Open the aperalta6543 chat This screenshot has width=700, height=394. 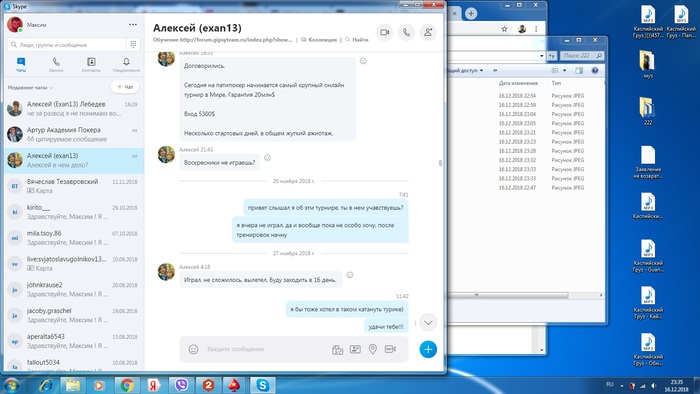point(74,341)
